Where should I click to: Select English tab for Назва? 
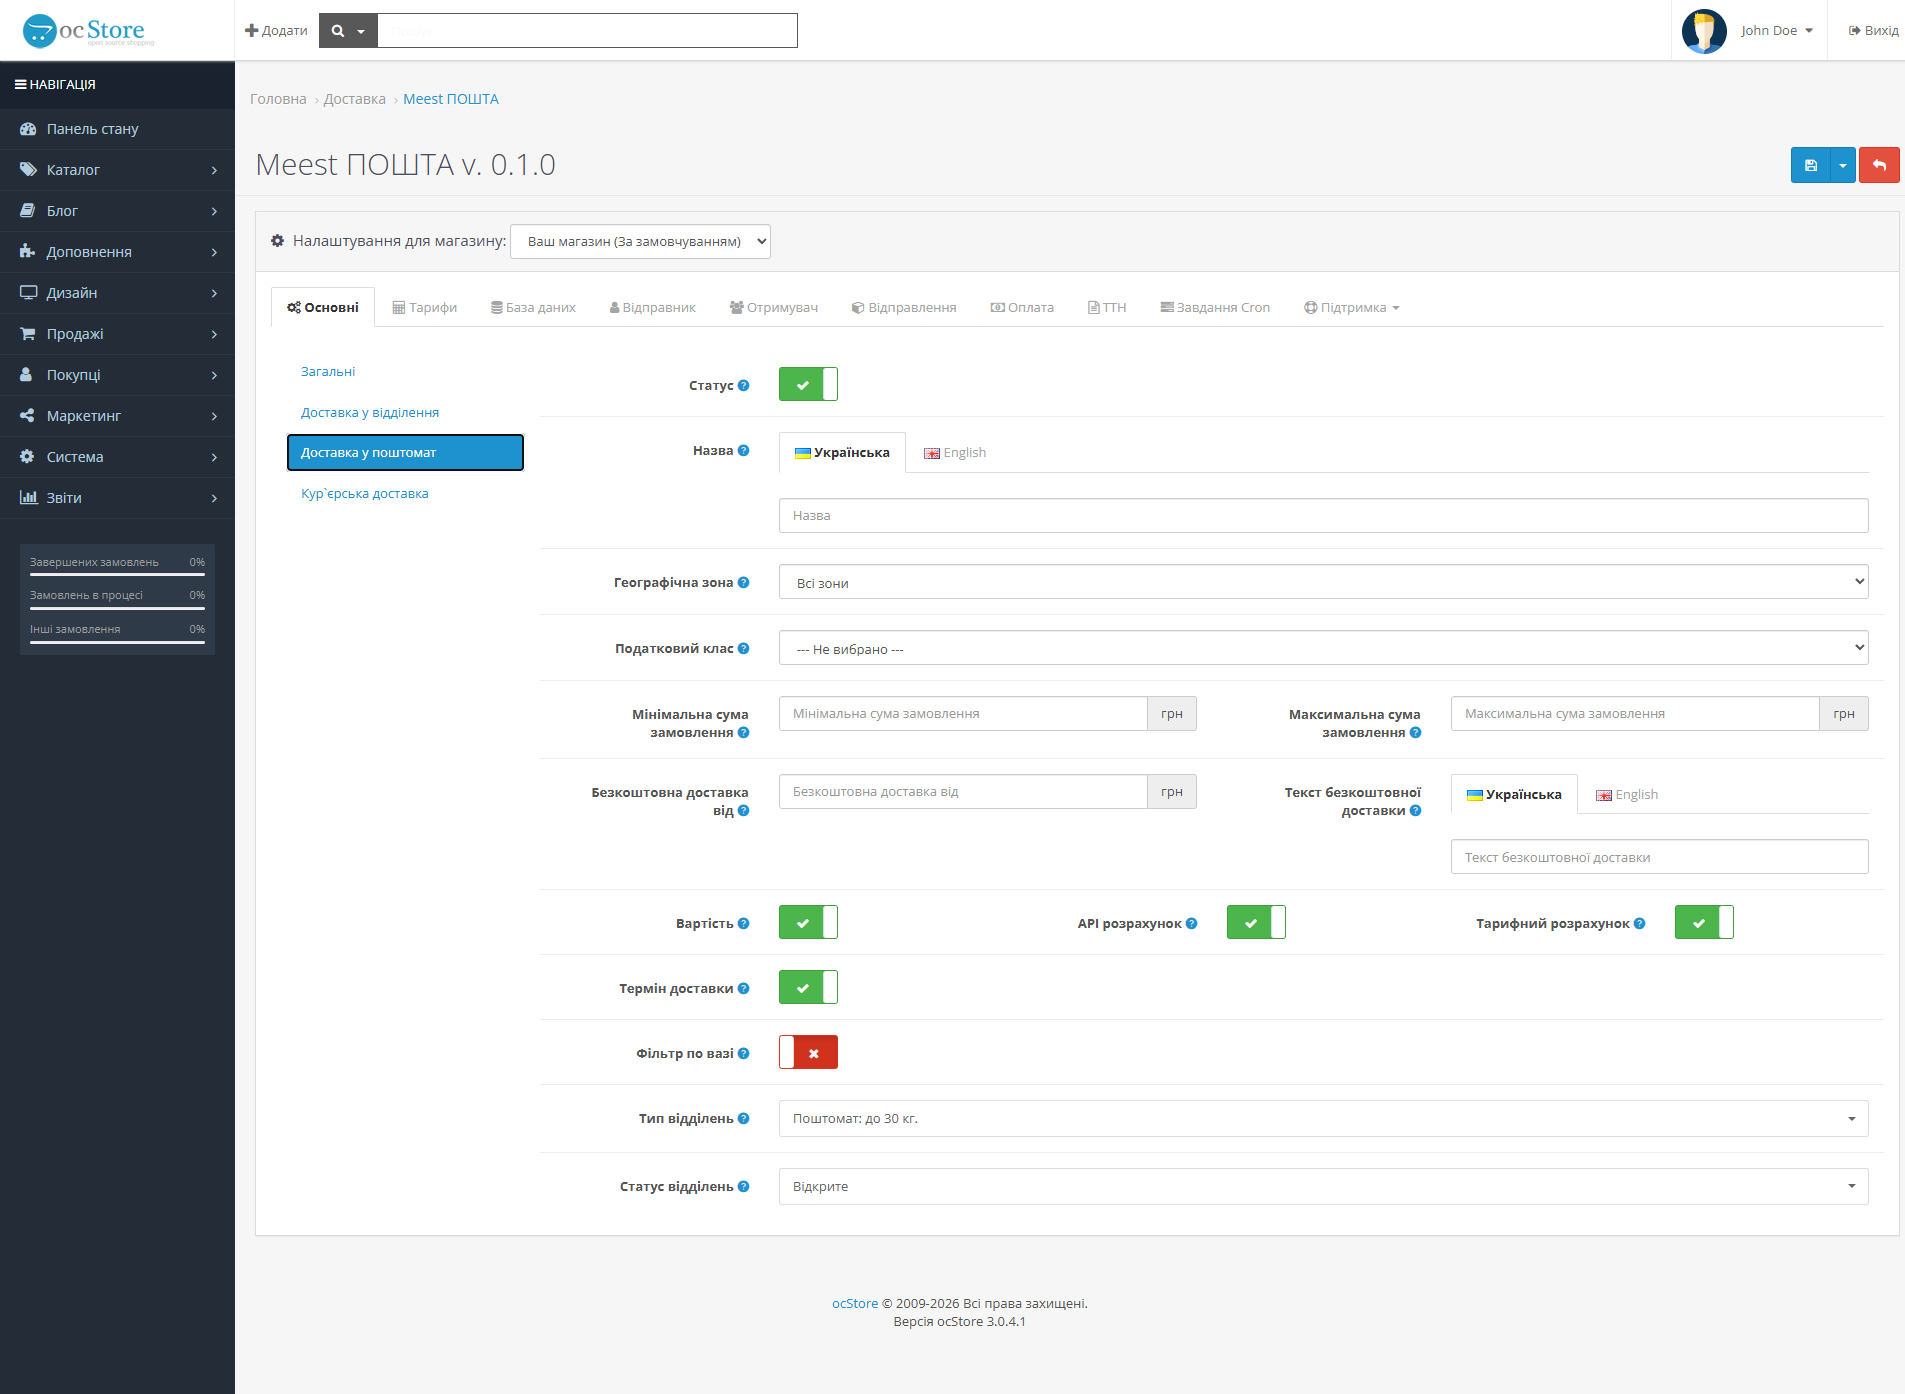pyautogui.click(x=955, y=452)
